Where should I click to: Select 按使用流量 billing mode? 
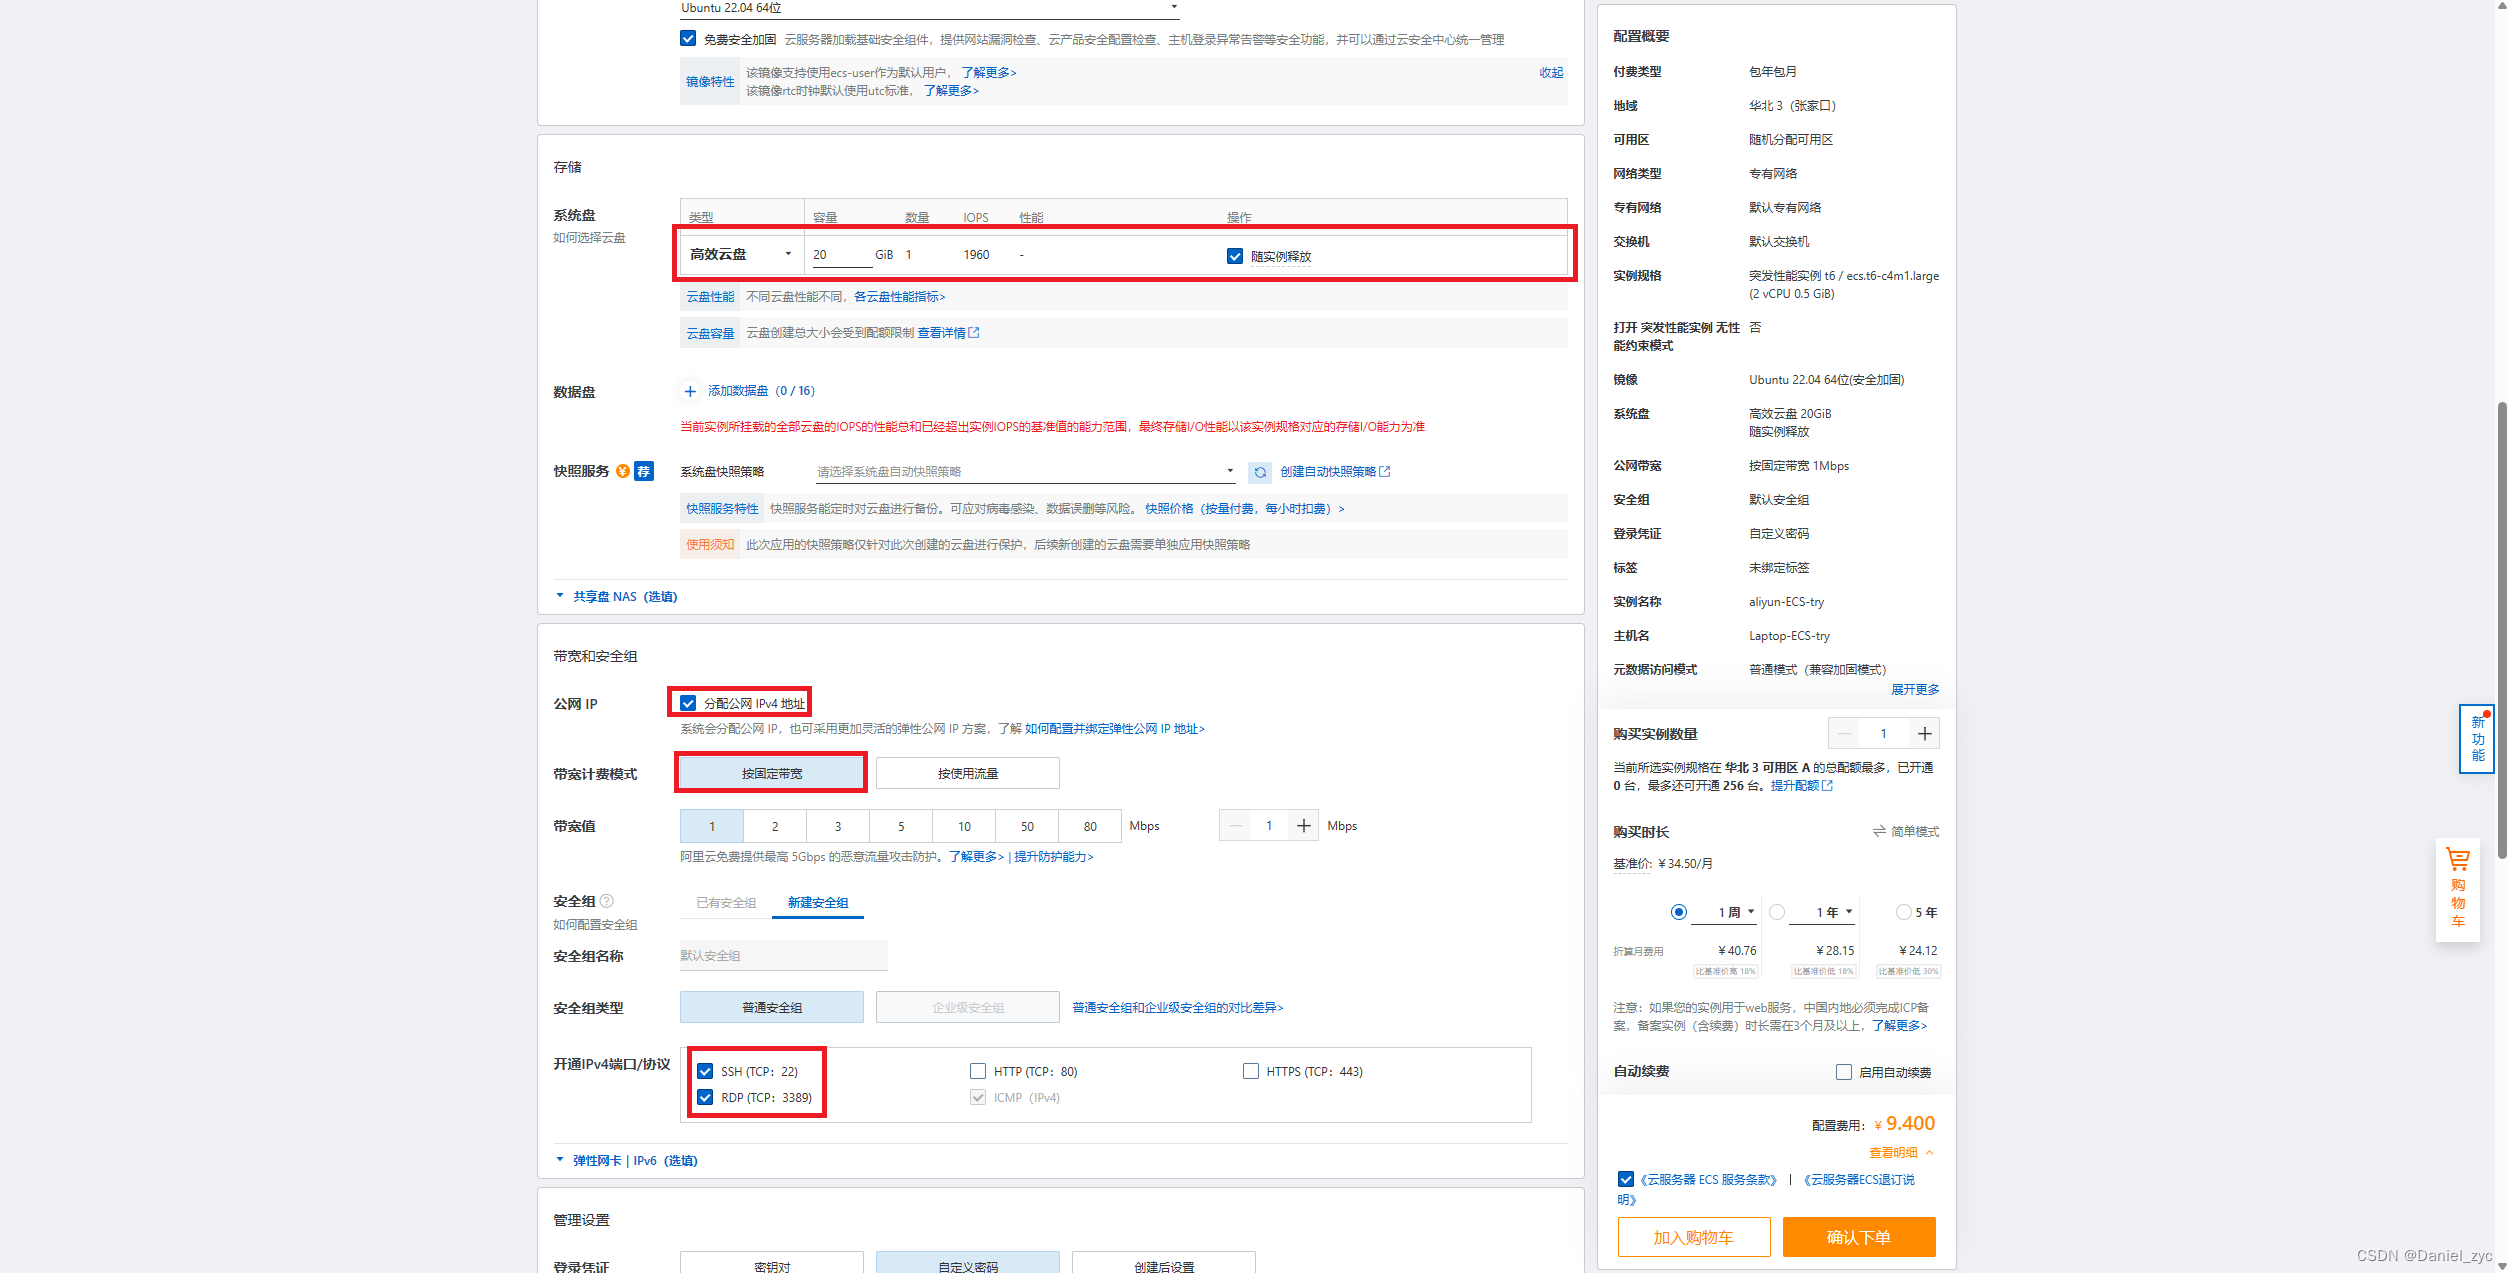(x=967, y=773)
